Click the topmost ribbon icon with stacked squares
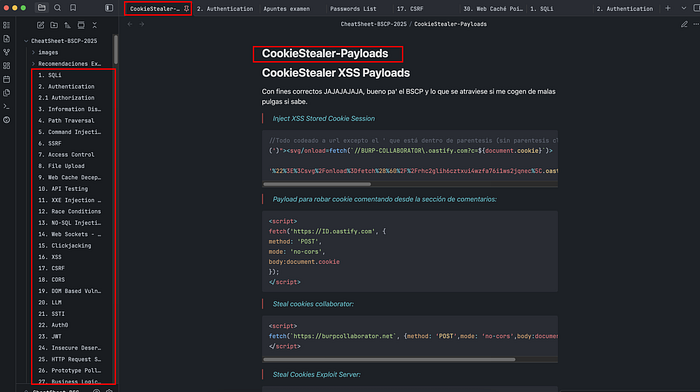Image resolution: width=700 pixels, height=392 pixels. click(7, 25)
